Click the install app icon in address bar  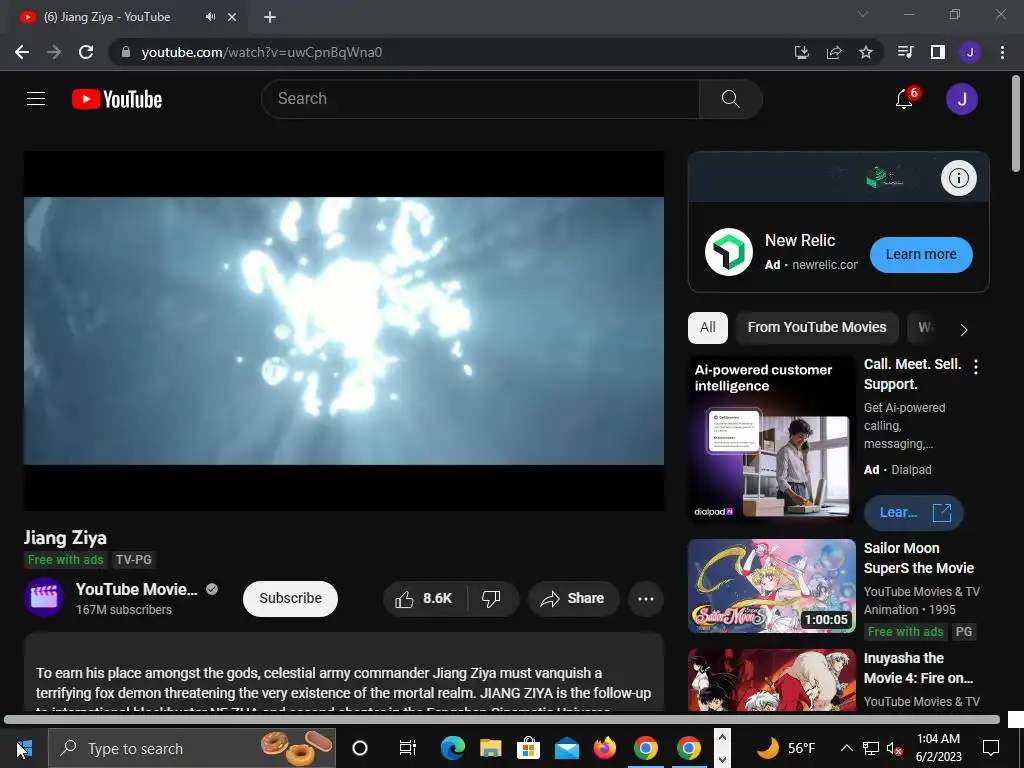[x=801, y=52]
